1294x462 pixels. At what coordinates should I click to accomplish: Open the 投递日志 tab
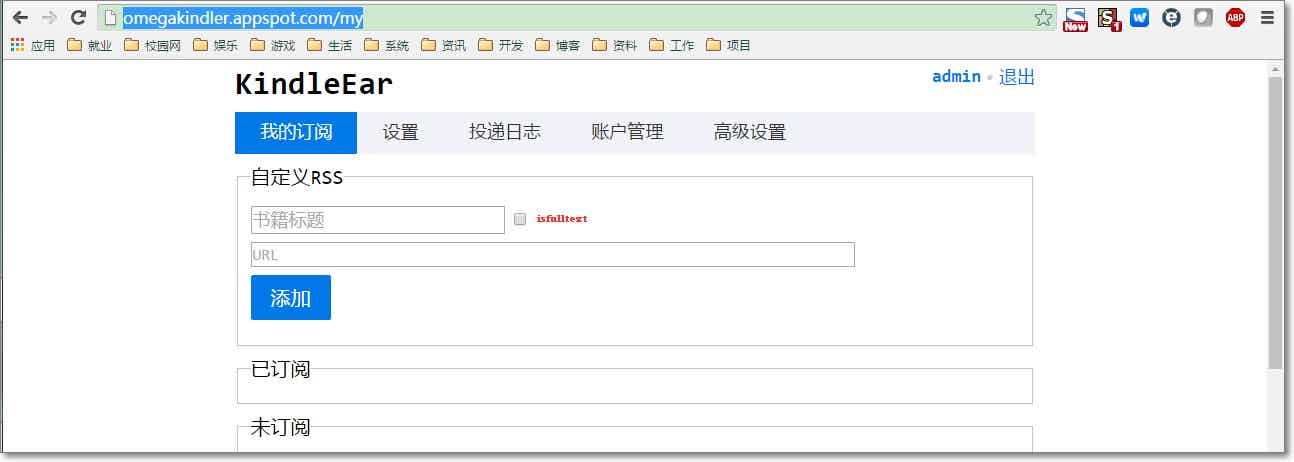tap(505, 132)
